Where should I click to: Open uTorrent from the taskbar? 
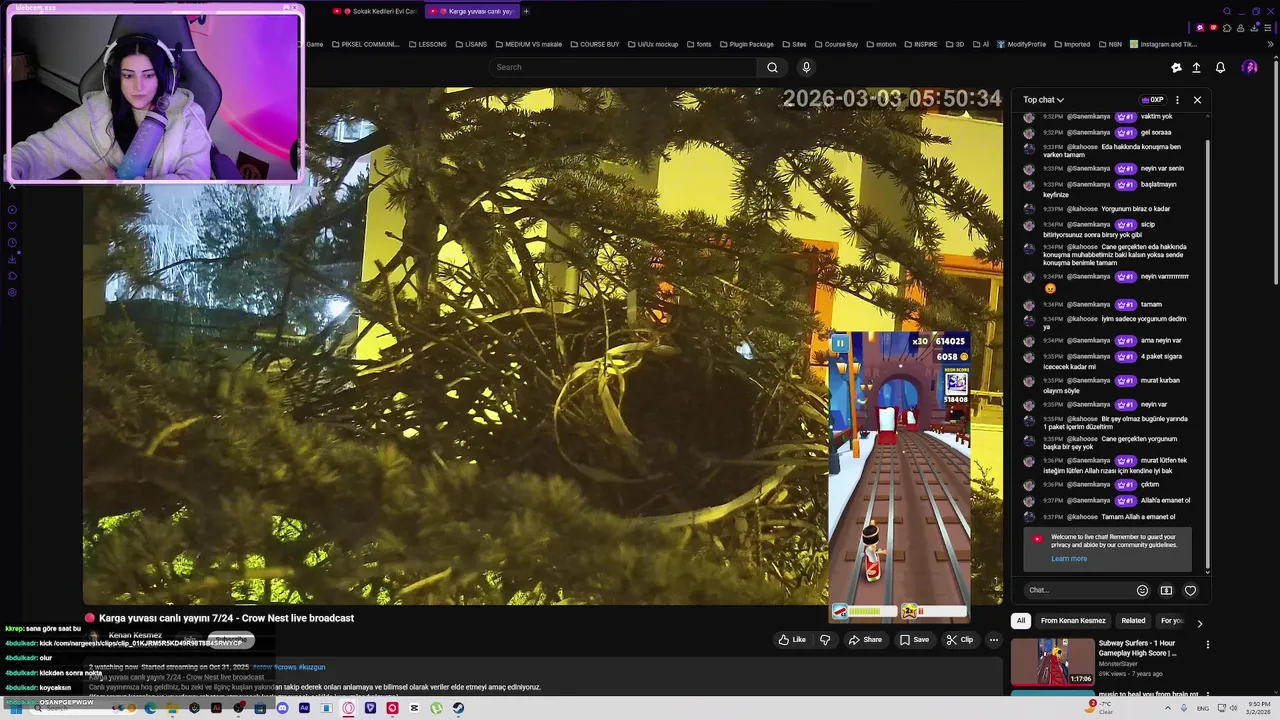tap(436, 708)
